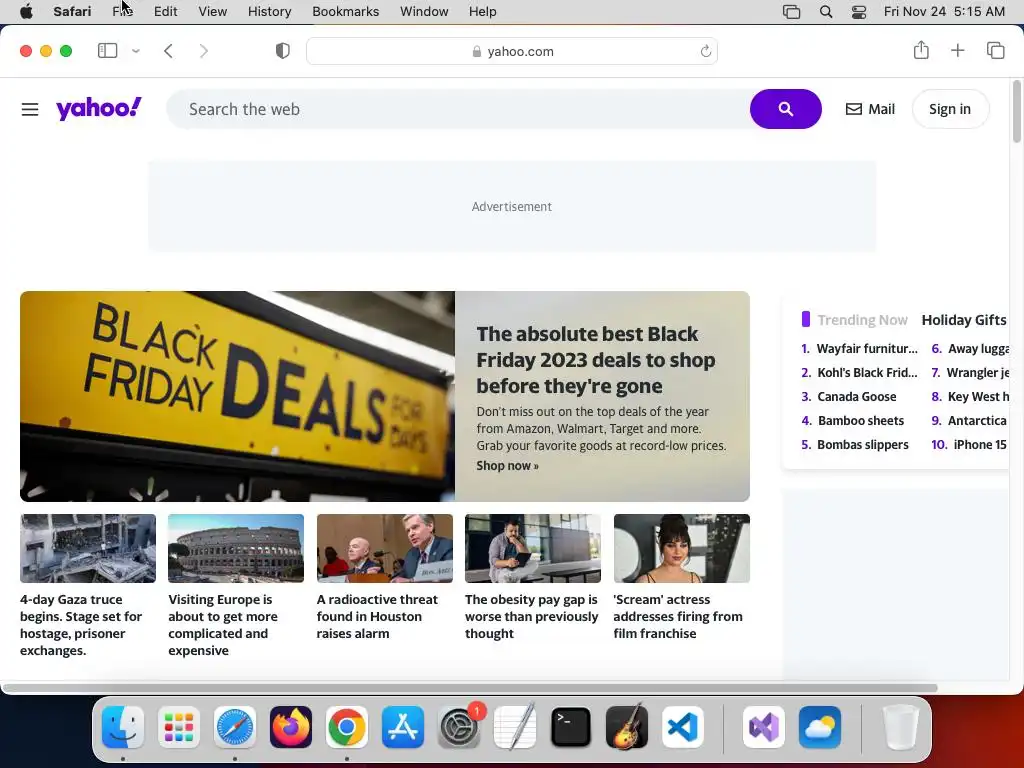Open the 'Scream' actress article headline

[x=678, y=616]
